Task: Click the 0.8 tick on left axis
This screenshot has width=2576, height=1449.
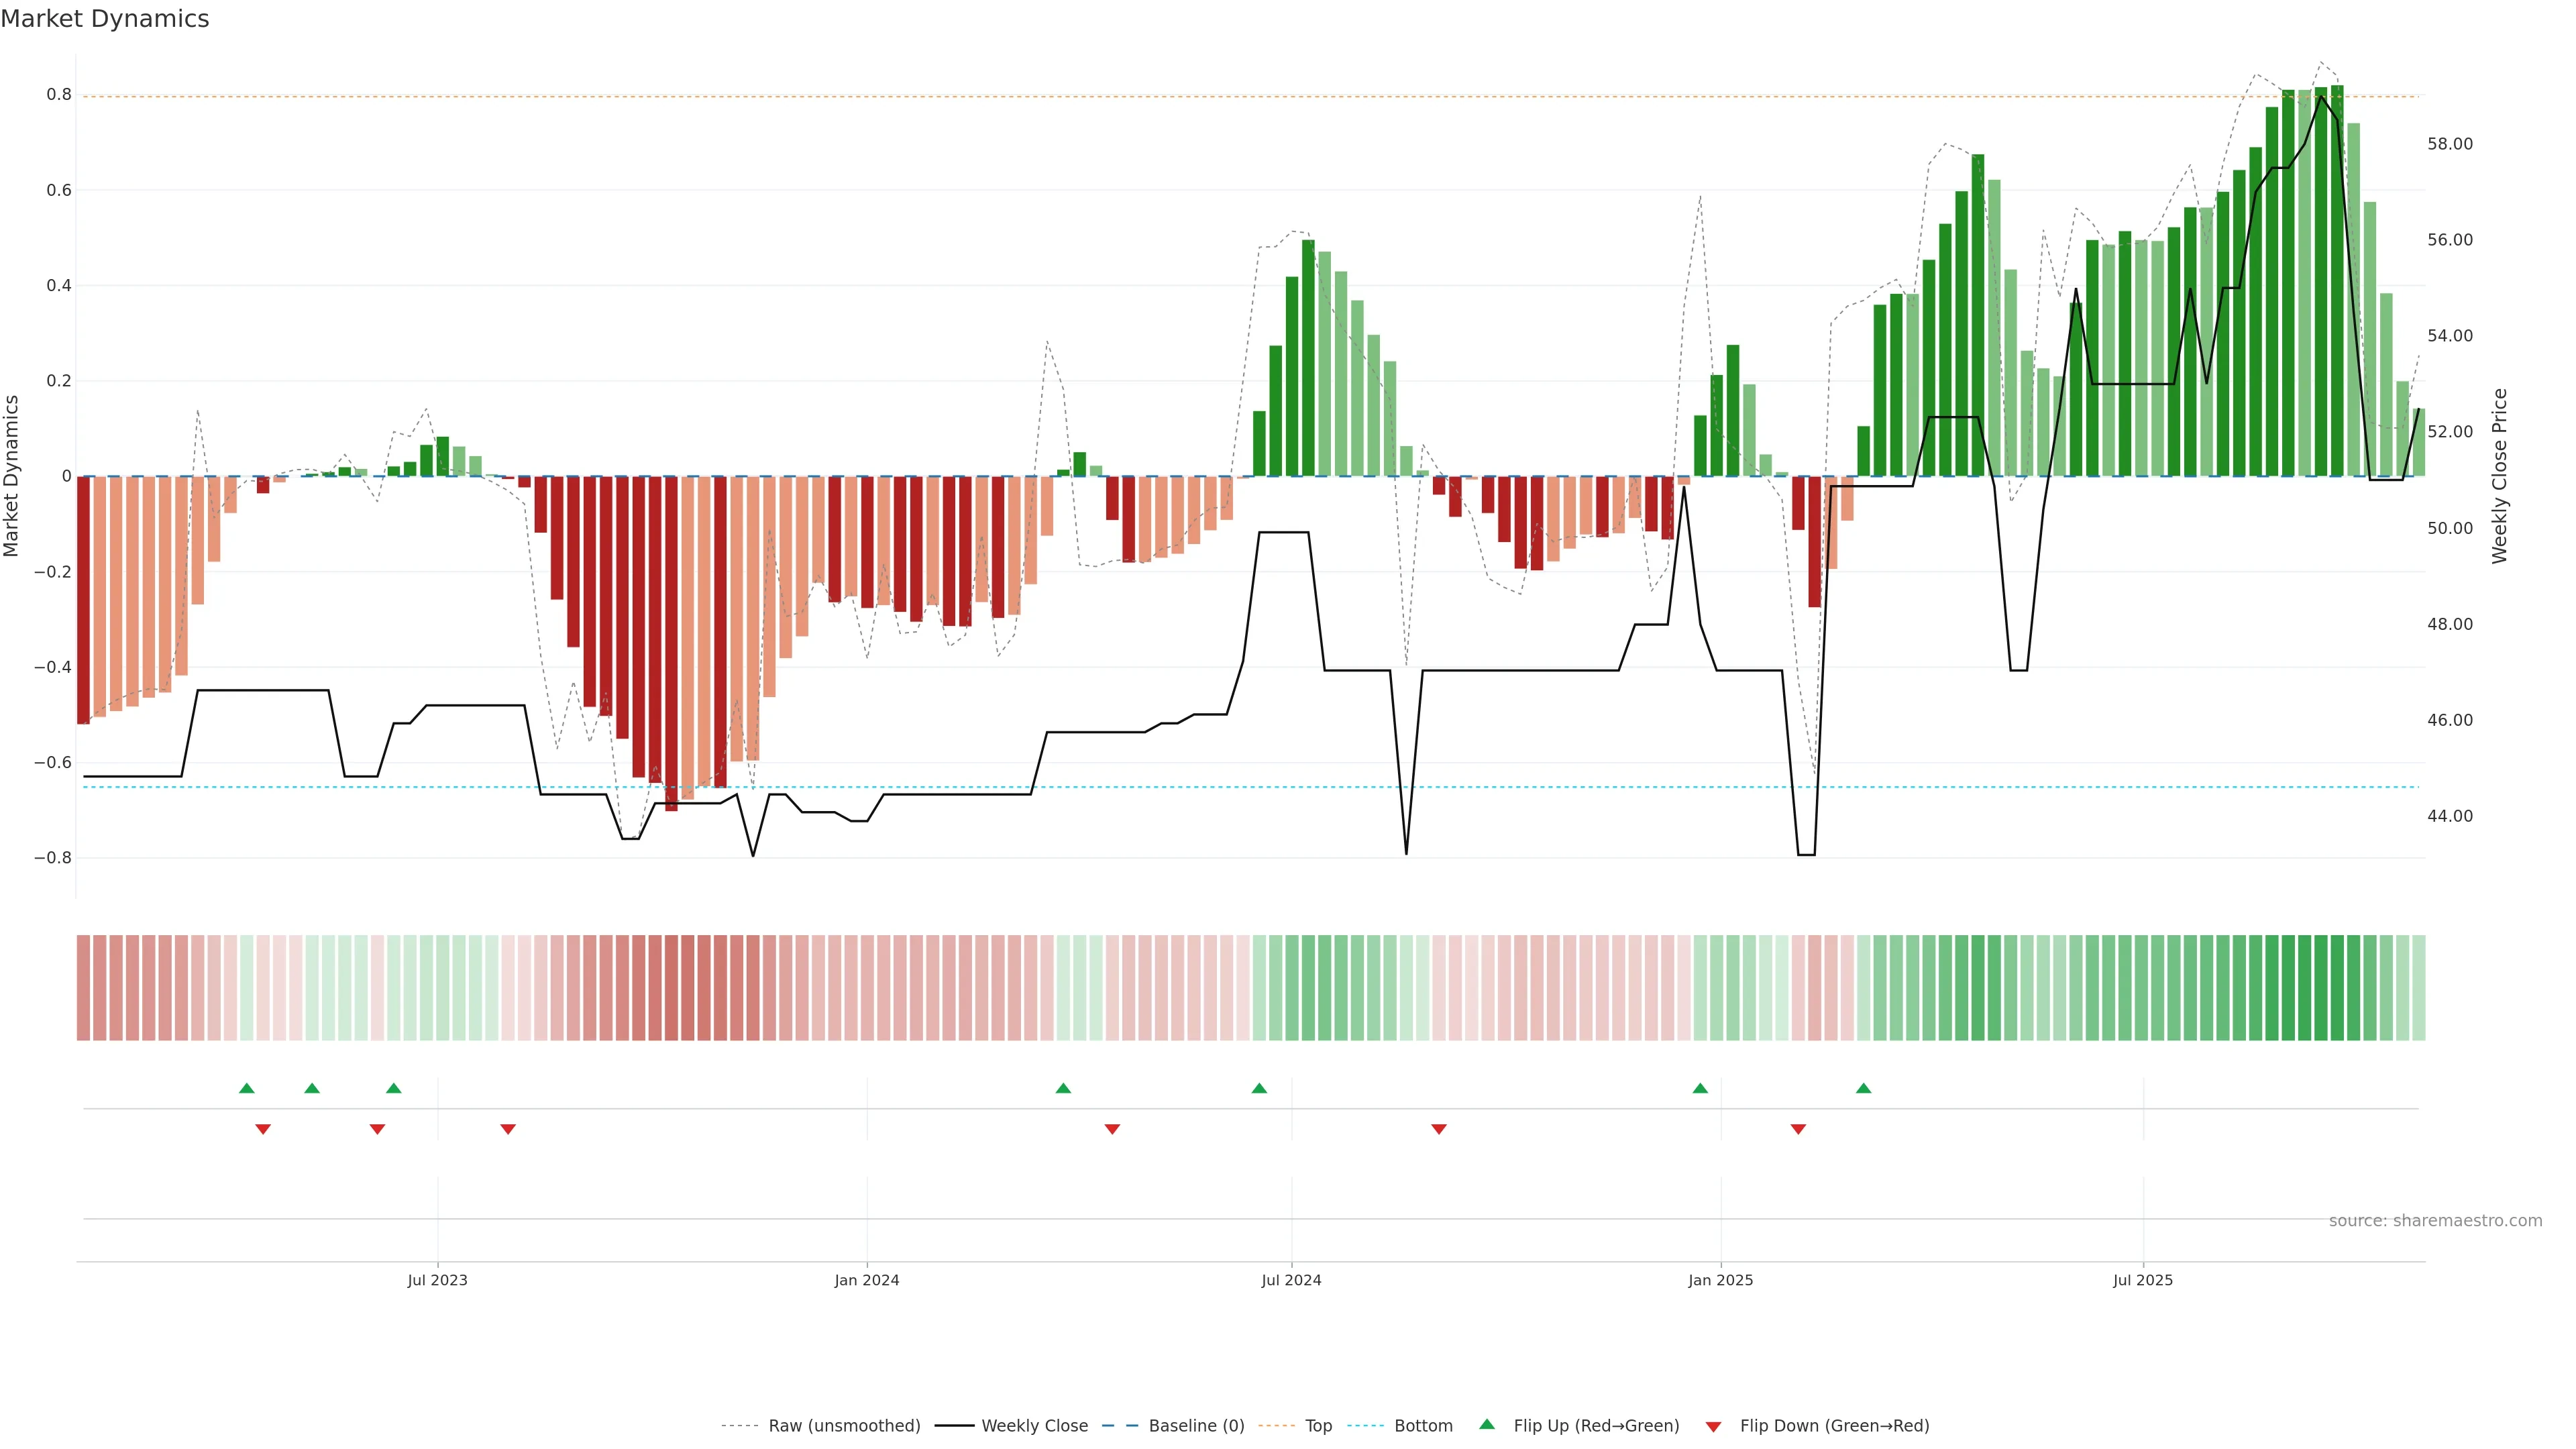Action: click(59, 95)
